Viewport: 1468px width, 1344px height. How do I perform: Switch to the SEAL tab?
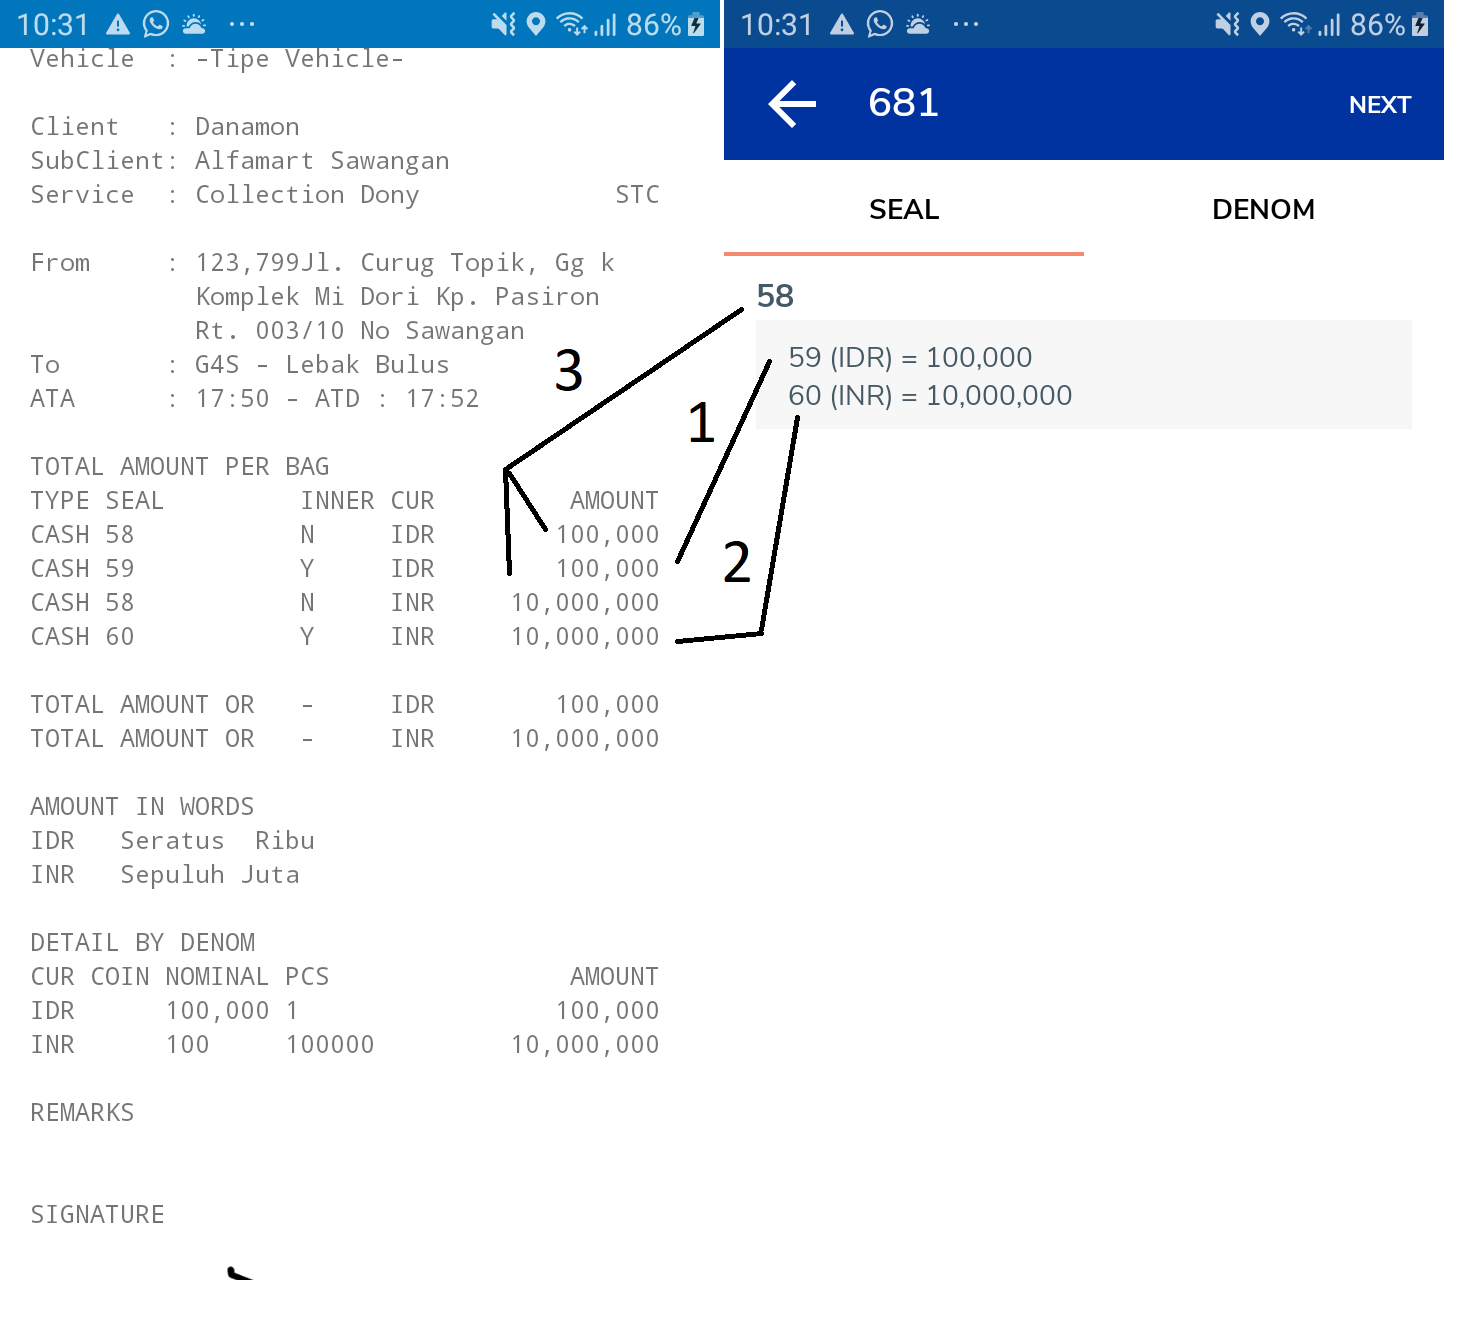[904, 210]
